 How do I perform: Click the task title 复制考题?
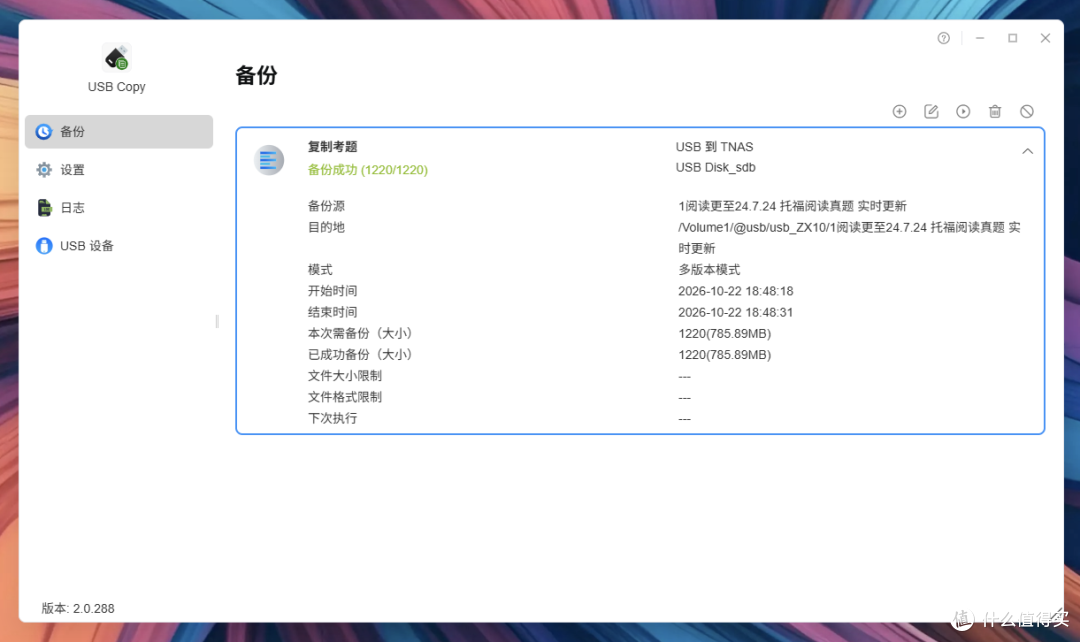point(332,147)
